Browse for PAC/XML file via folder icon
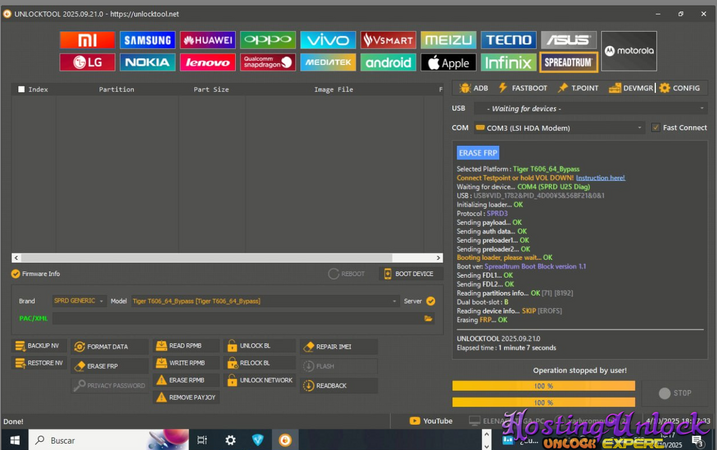The width and height of the screenshot is (717, 450). click(x=428, y=318)
